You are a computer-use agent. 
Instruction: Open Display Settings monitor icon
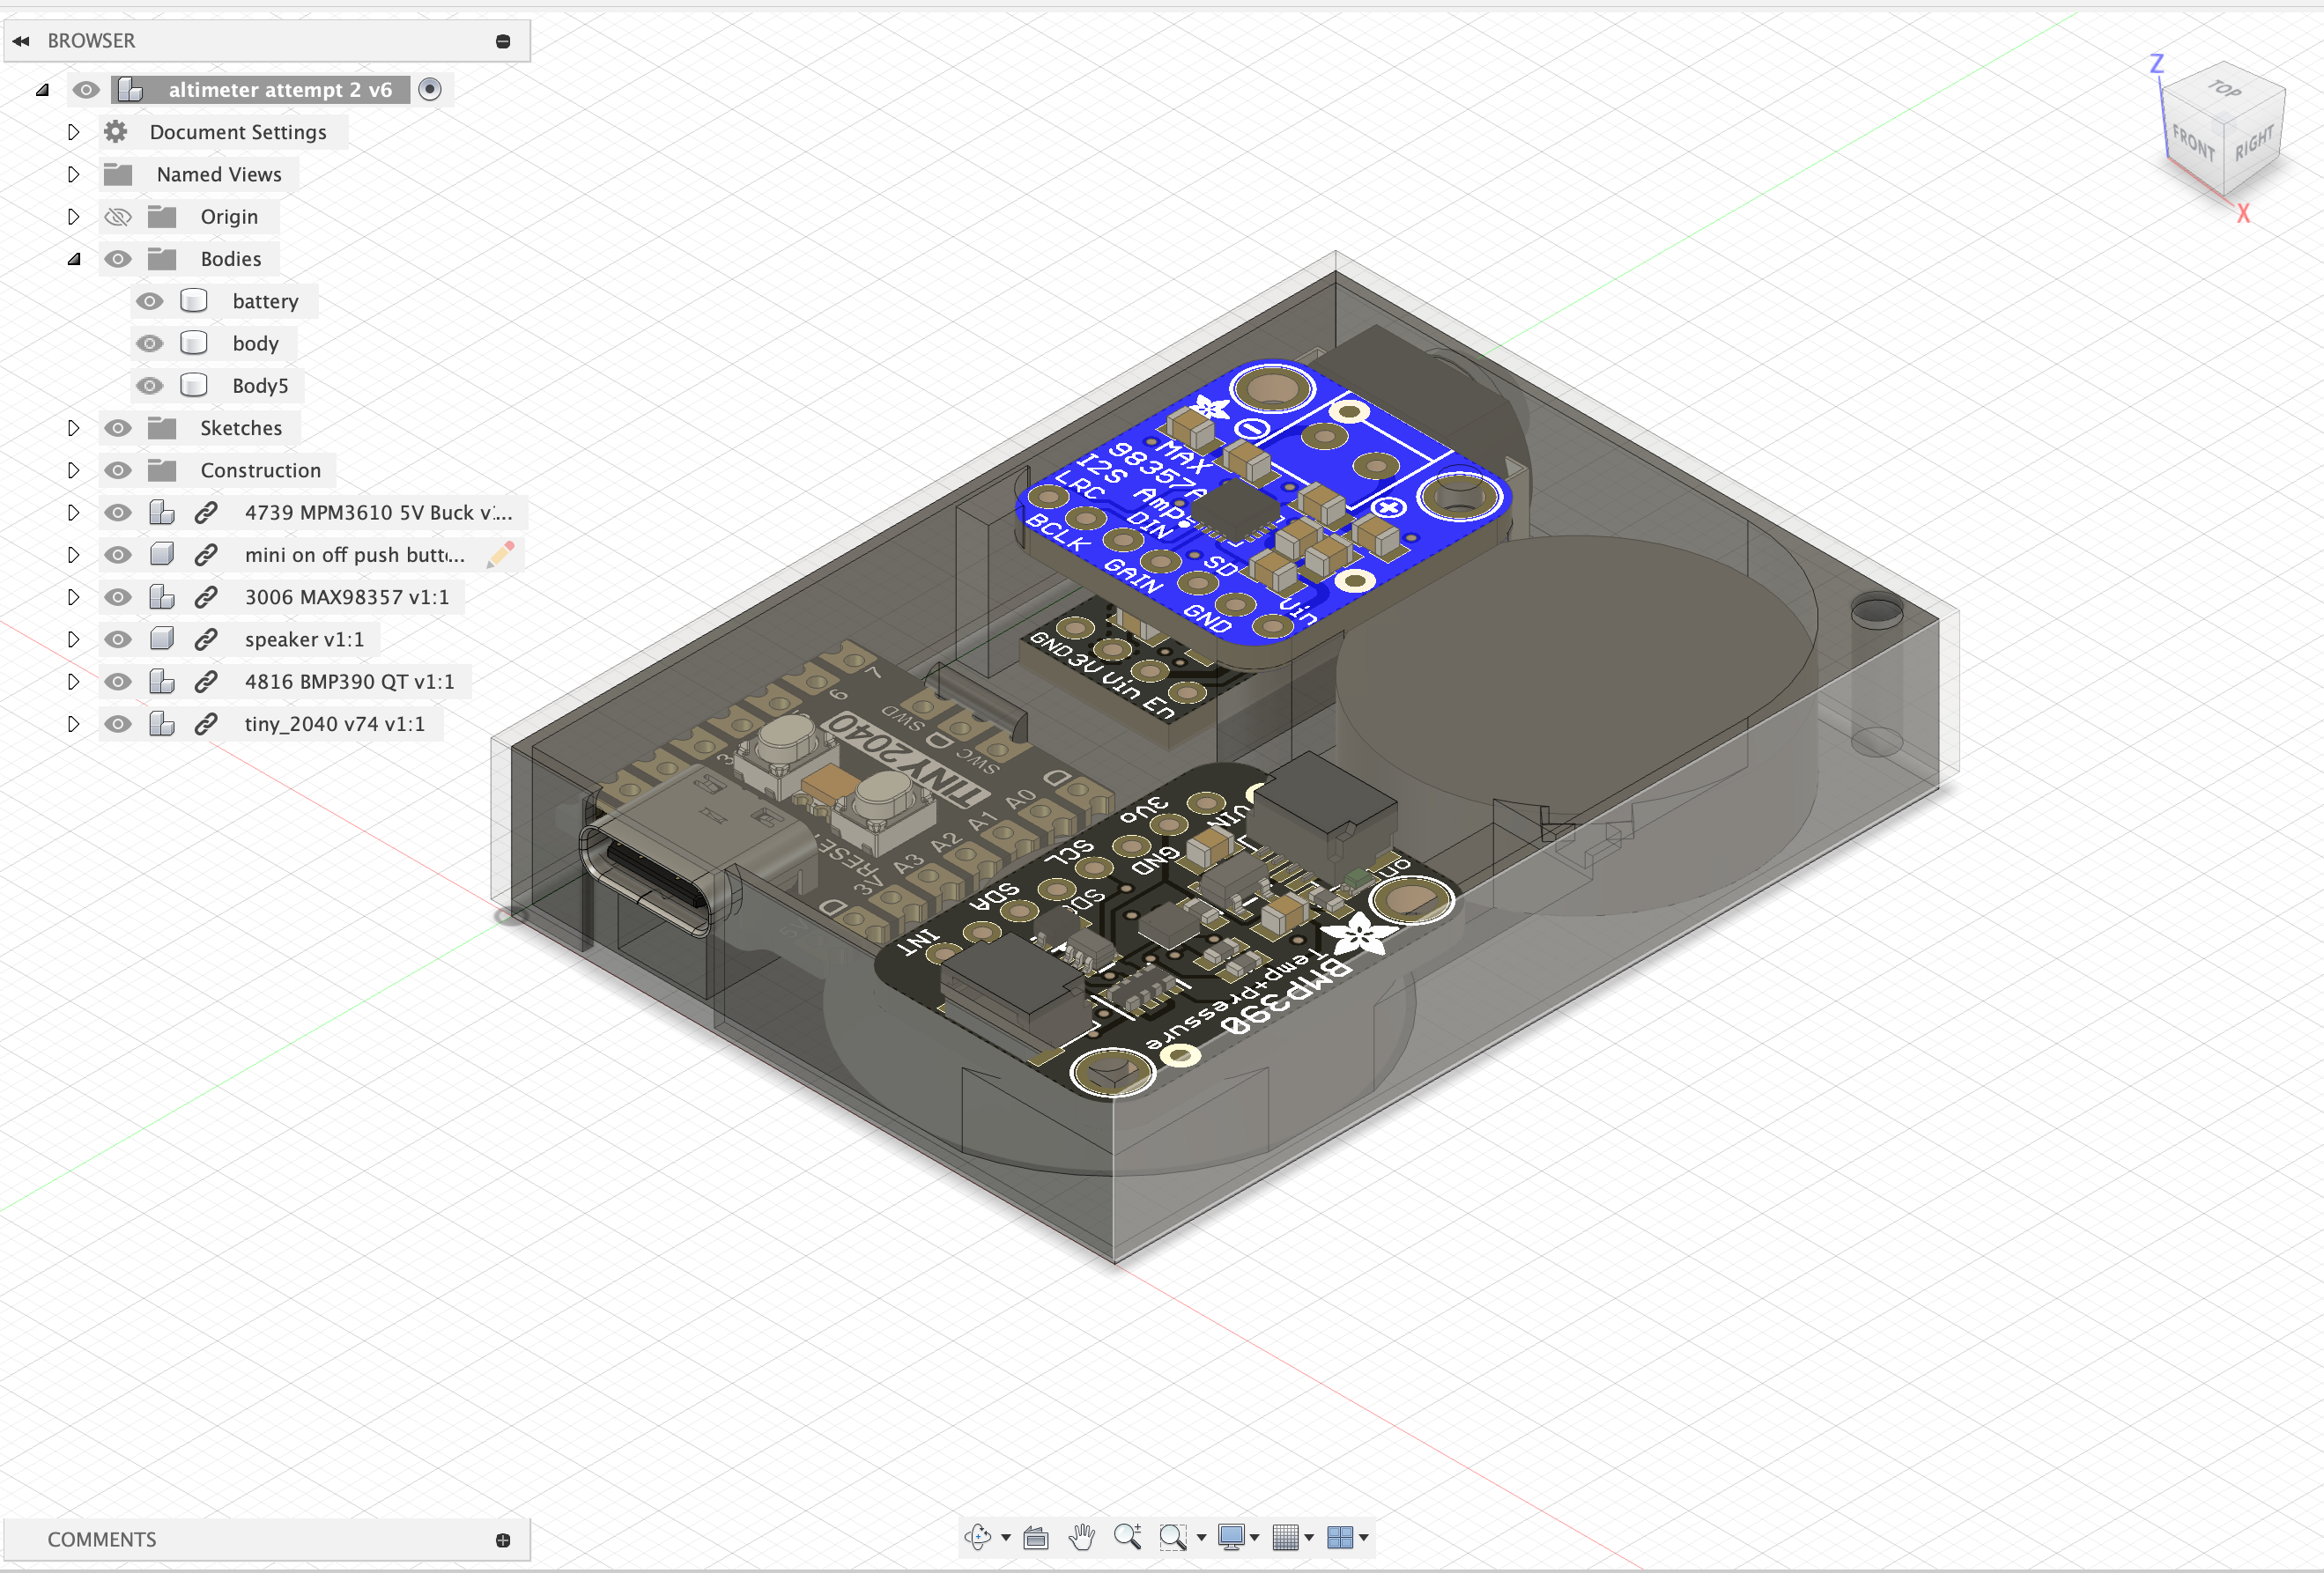1231,1537
